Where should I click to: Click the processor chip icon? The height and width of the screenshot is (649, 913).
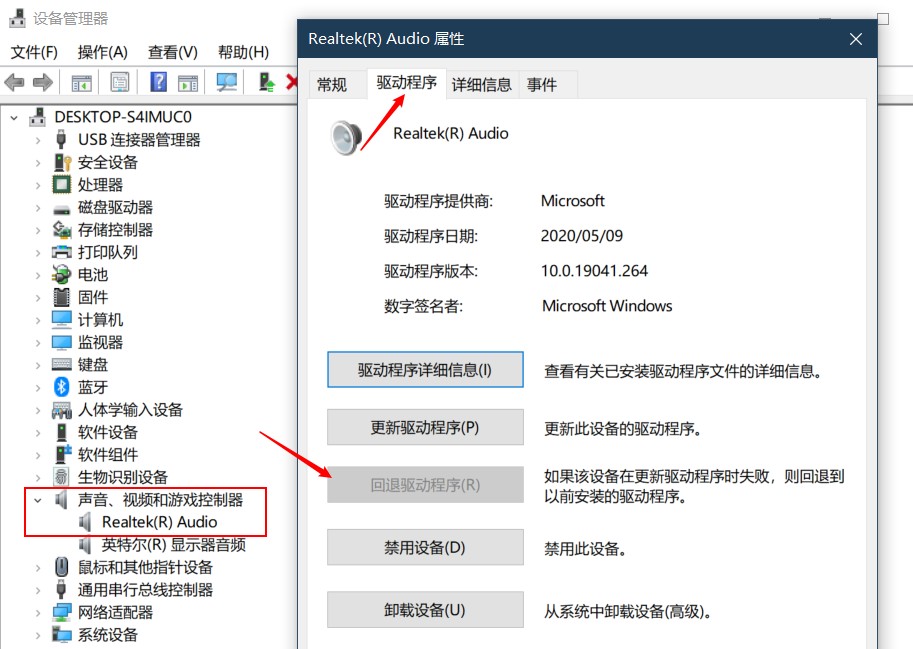(61, 185)
